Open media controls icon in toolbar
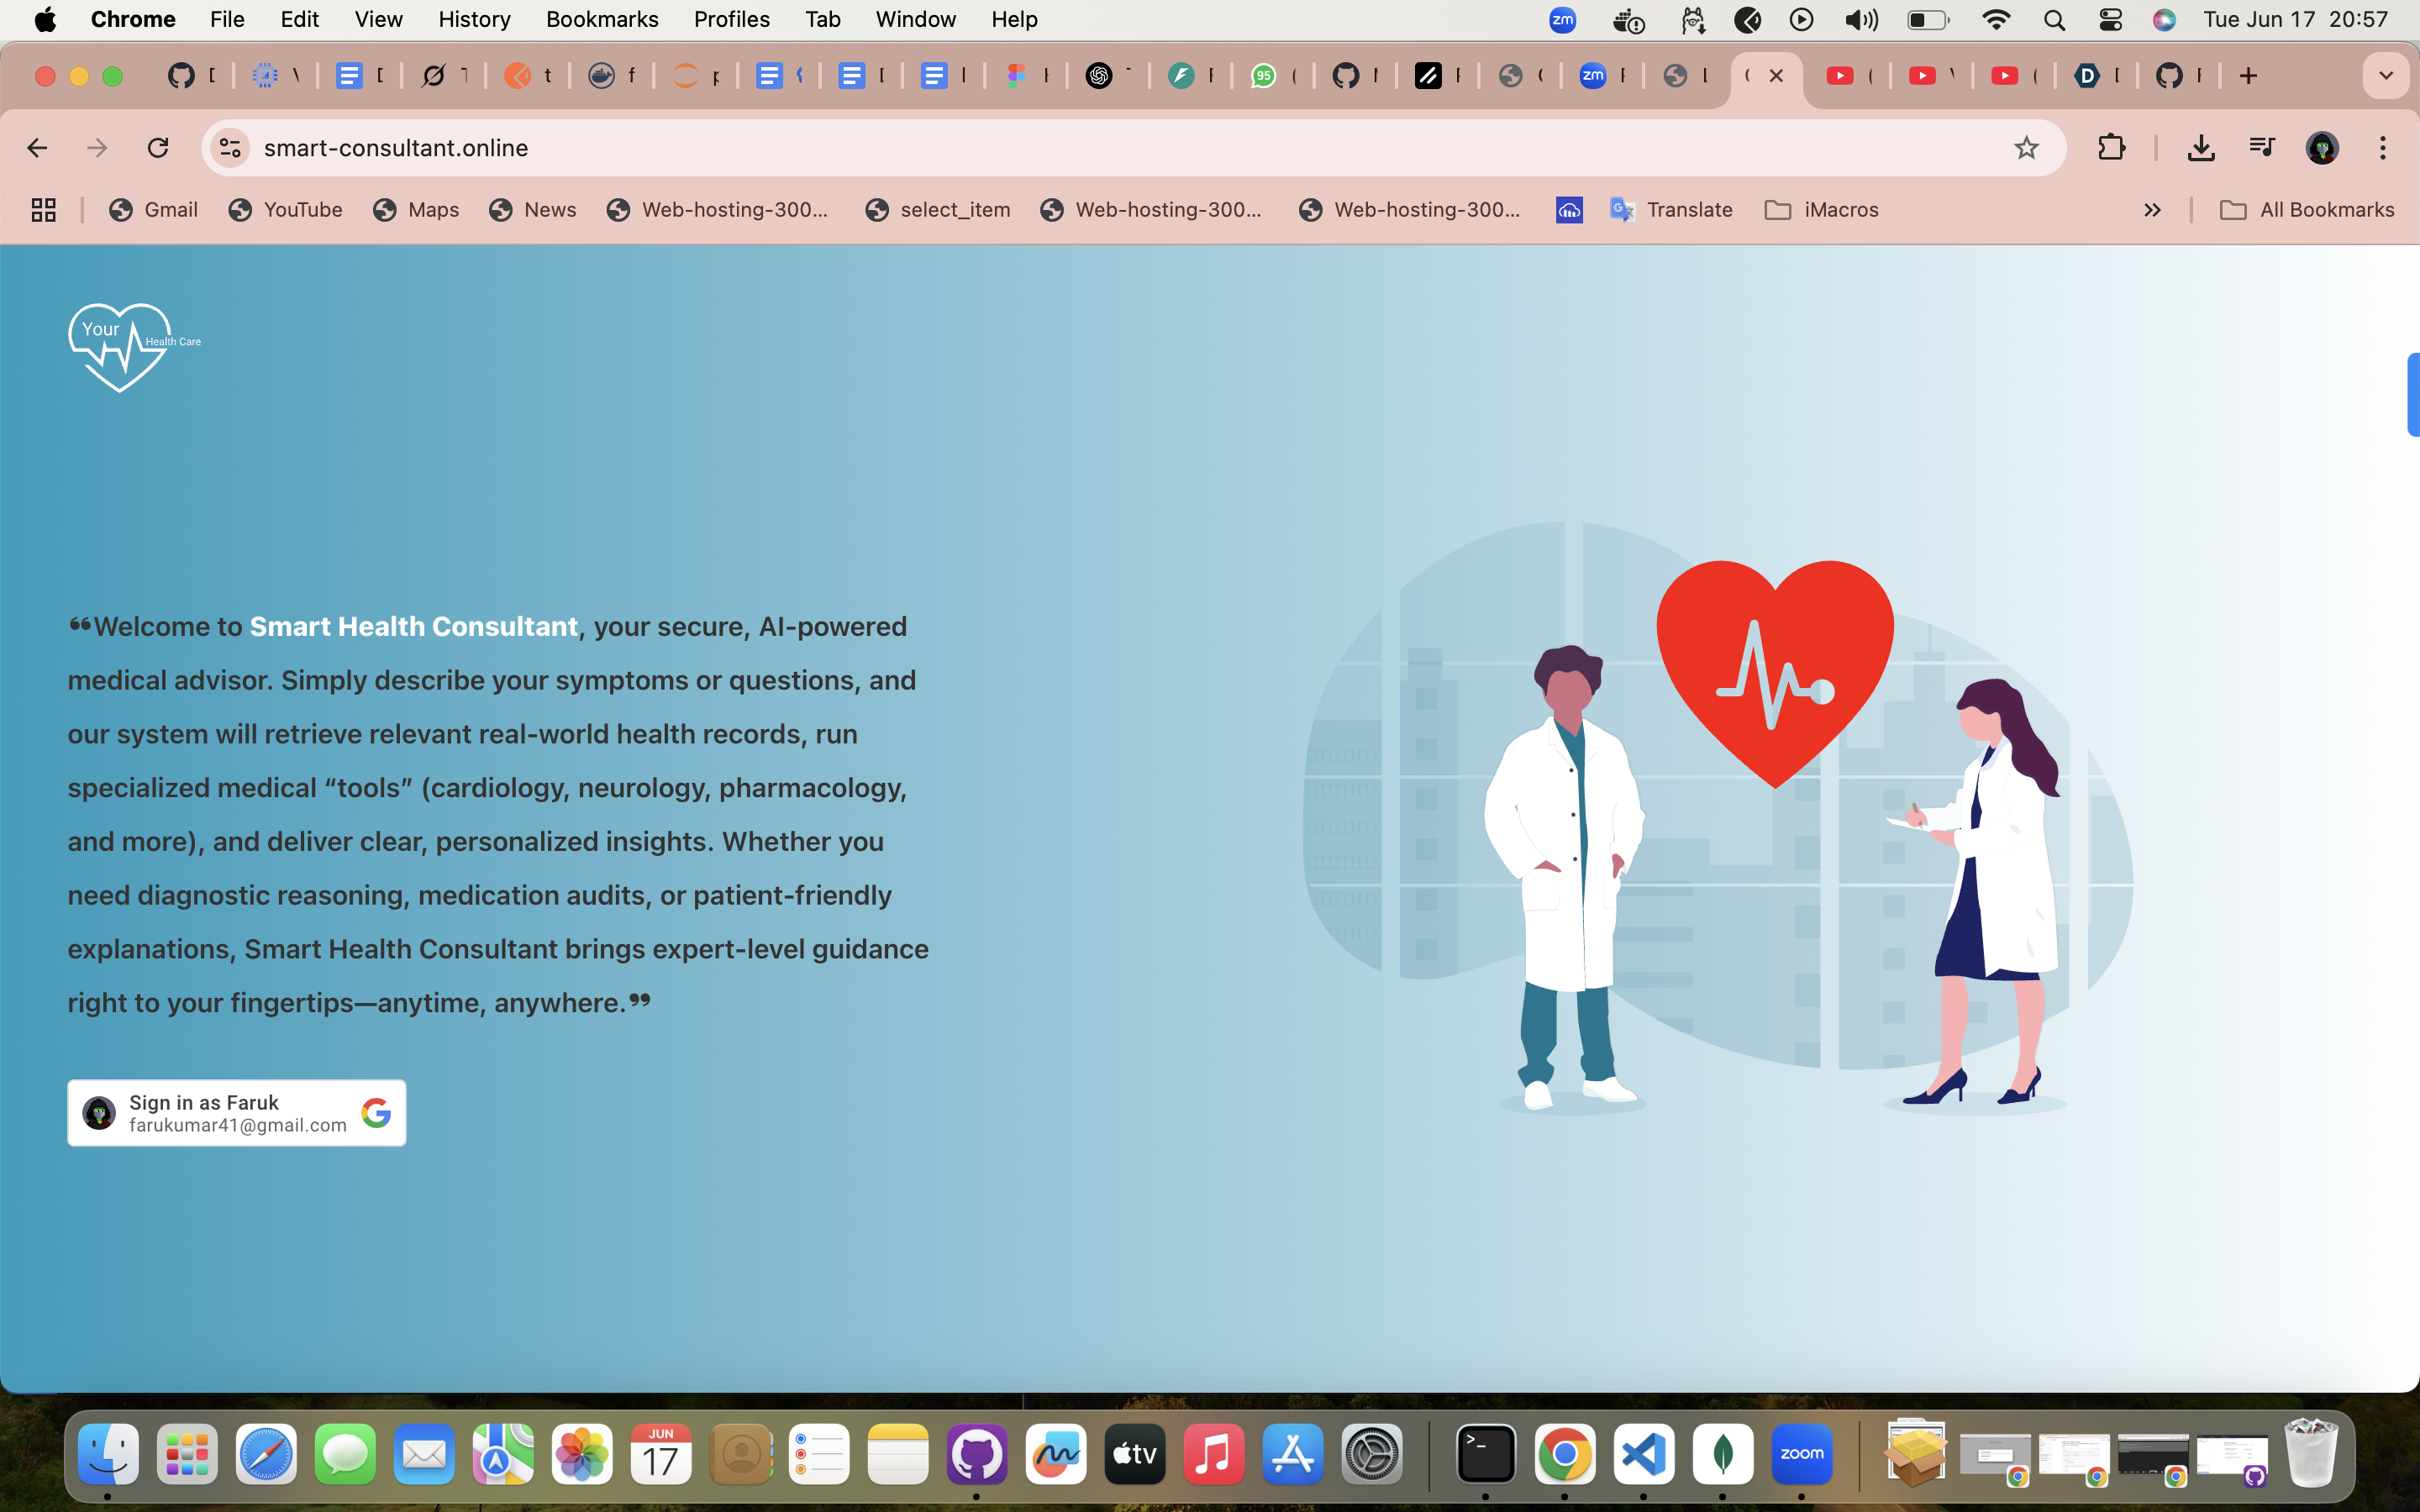Viewport: 2420px width, 1512px height. pyautogui.click(x=2261, y=148)
